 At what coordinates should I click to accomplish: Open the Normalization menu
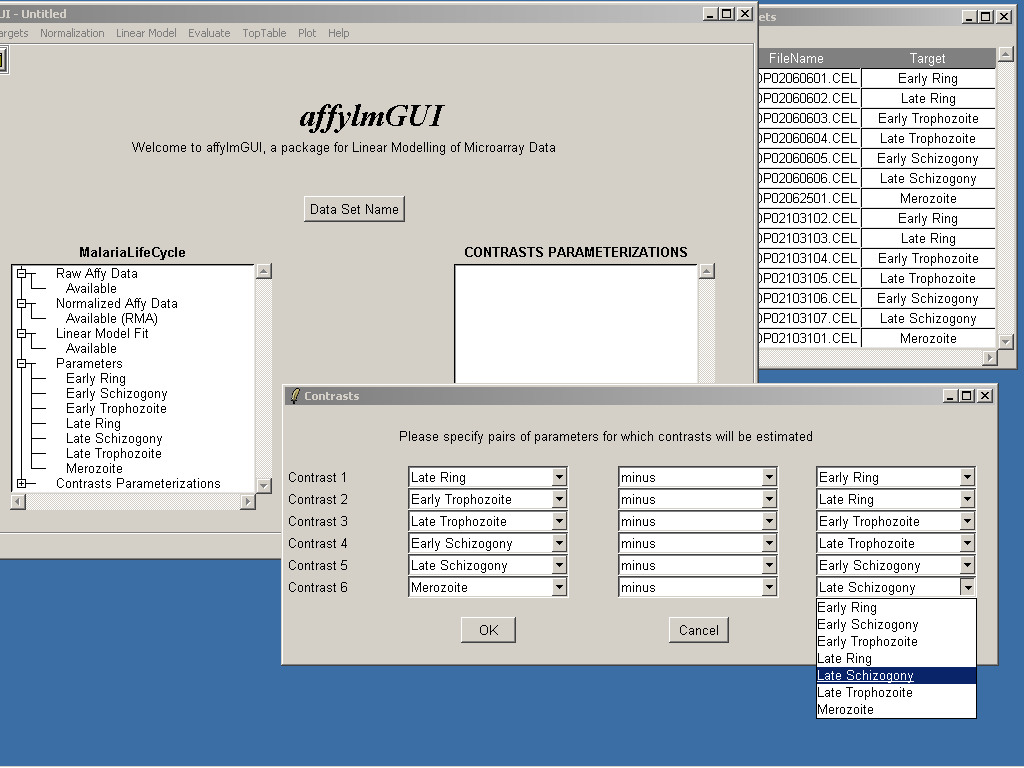click(x=72, y=33)
